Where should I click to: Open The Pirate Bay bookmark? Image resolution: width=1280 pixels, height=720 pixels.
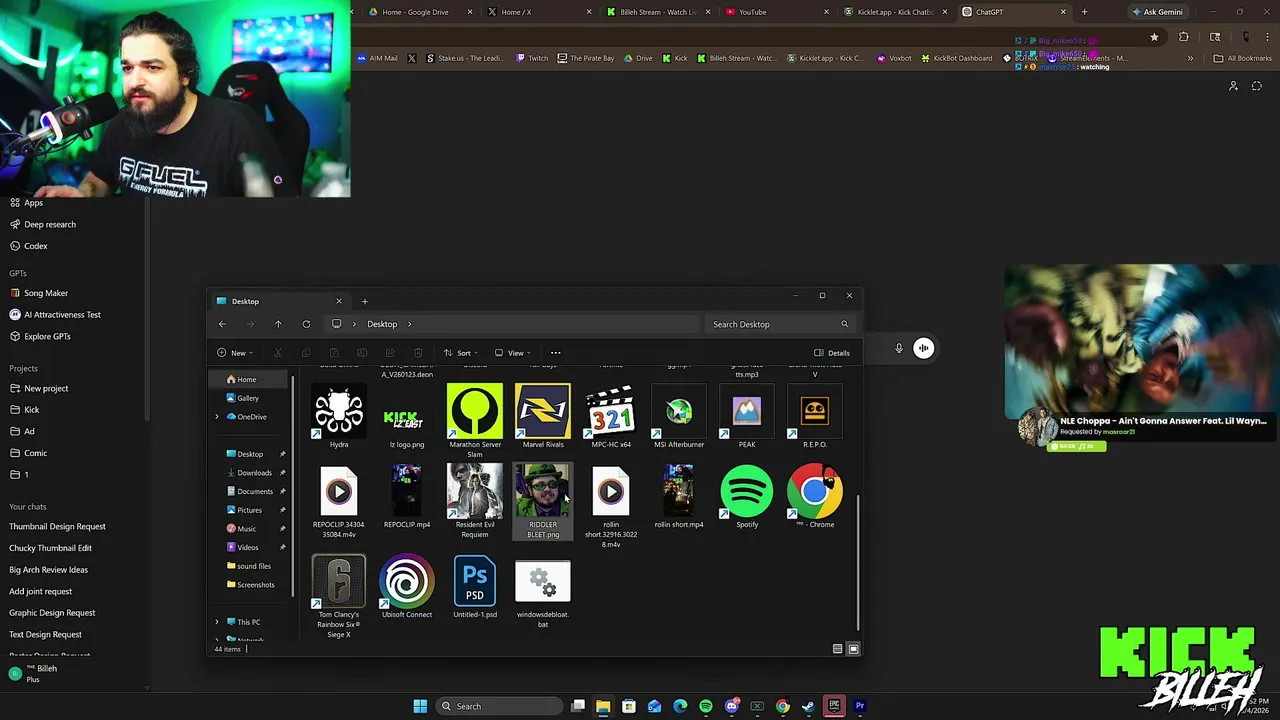click(x=585, y=58)
